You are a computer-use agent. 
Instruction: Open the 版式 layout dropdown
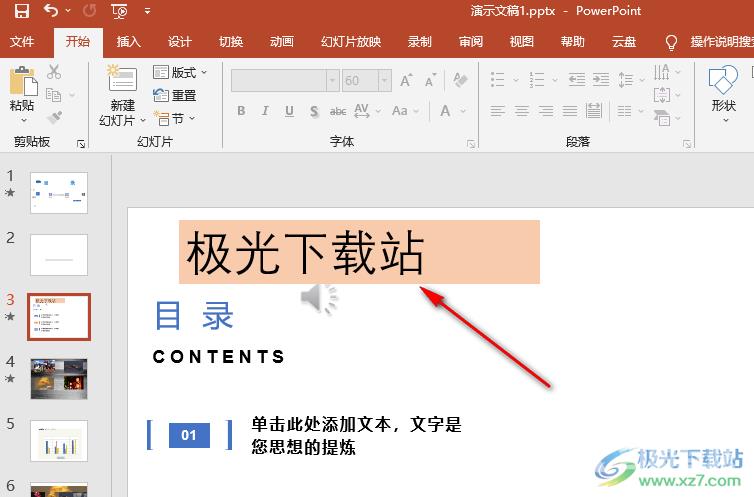180,73
